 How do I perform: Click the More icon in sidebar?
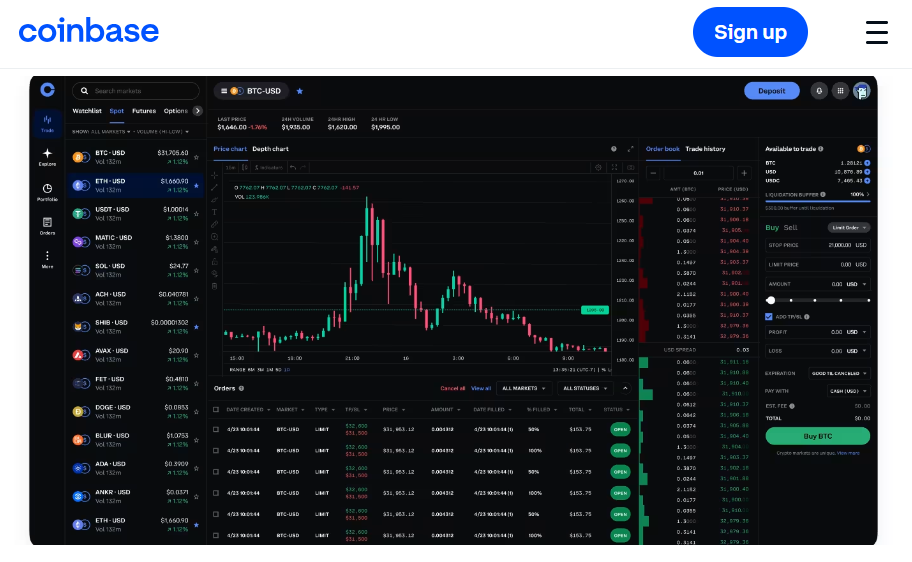point(47,259)
